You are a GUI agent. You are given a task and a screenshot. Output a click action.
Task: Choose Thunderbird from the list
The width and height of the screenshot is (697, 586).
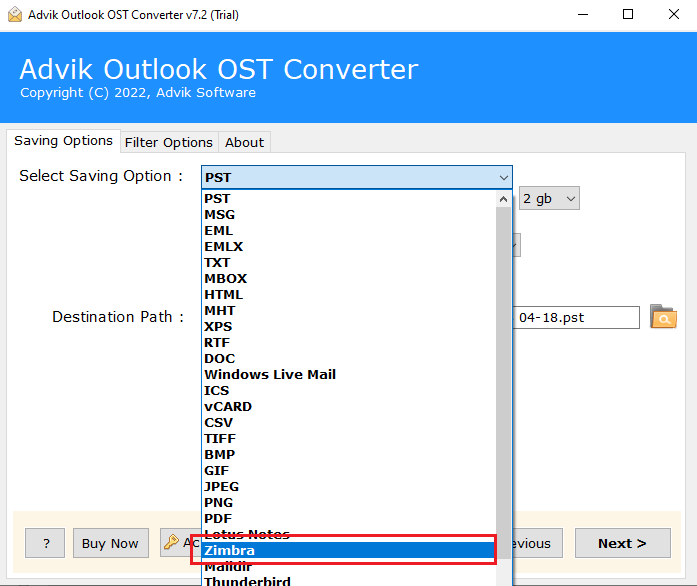pos(348,581)
